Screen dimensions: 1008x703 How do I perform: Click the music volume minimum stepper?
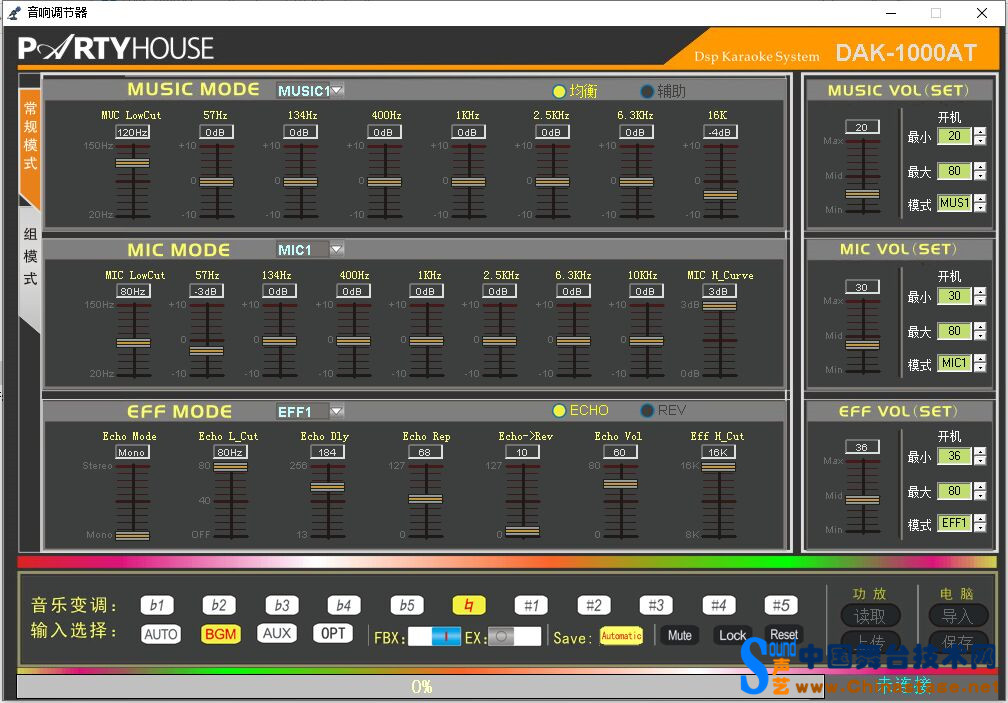point(980,136)
